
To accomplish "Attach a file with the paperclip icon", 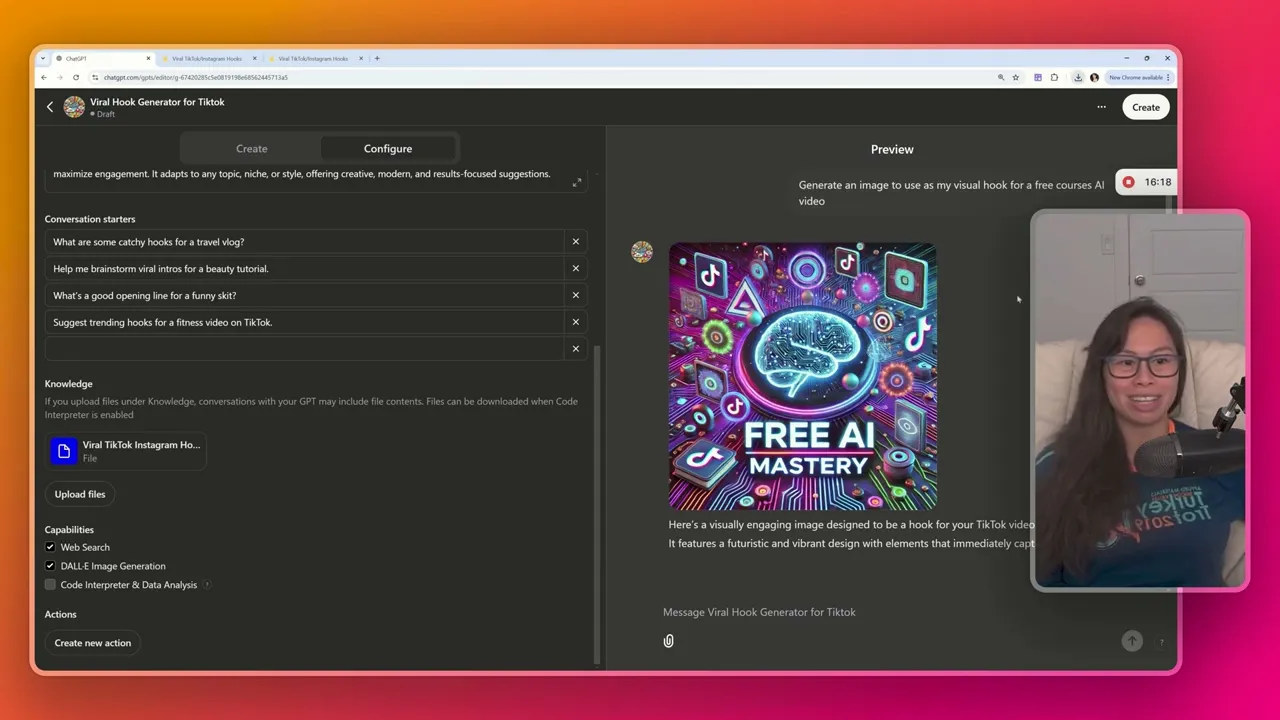I will [x=669, y=641].
